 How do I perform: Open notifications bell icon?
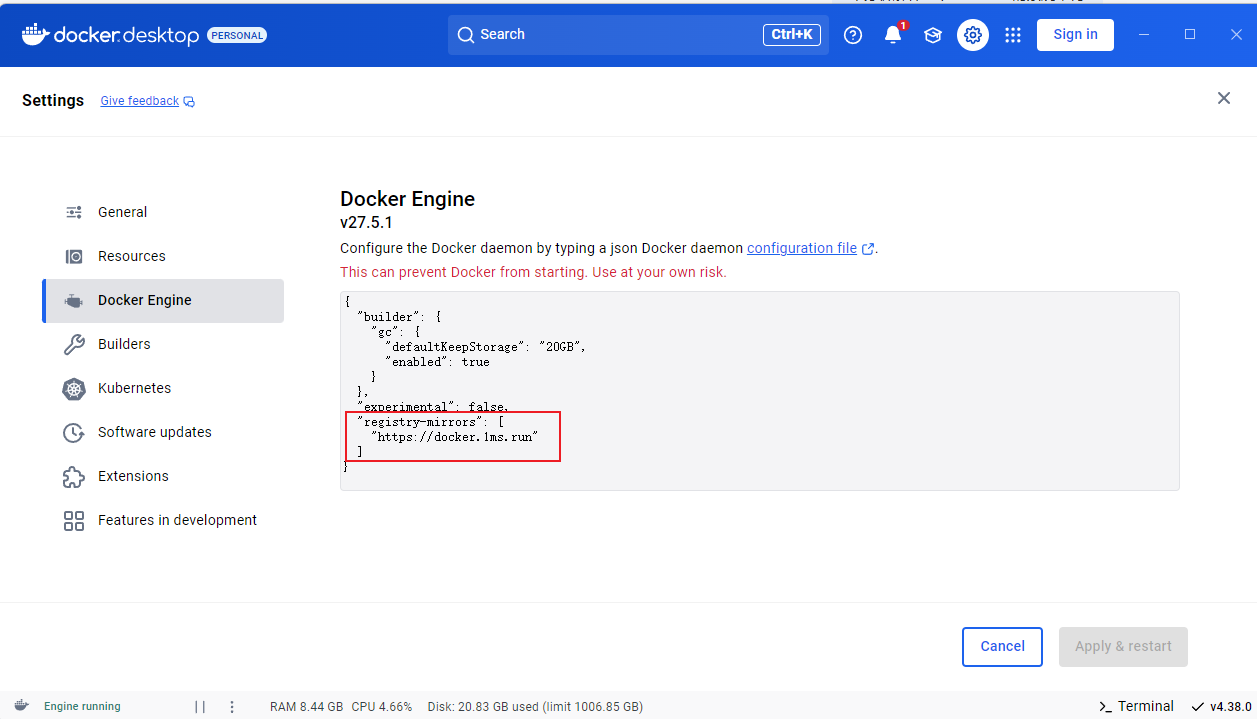coord(893,35)
